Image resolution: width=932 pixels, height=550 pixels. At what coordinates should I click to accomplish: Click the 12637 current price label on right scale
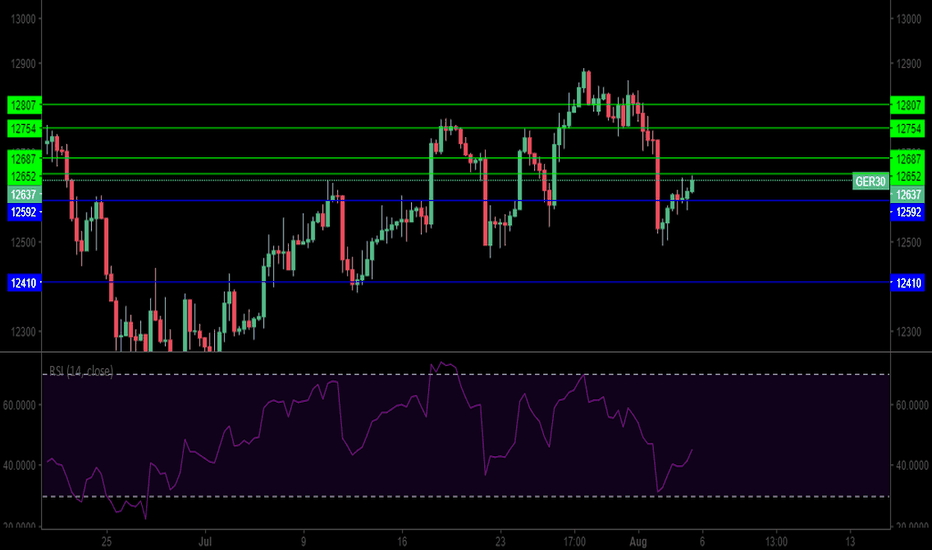[908, 194]
